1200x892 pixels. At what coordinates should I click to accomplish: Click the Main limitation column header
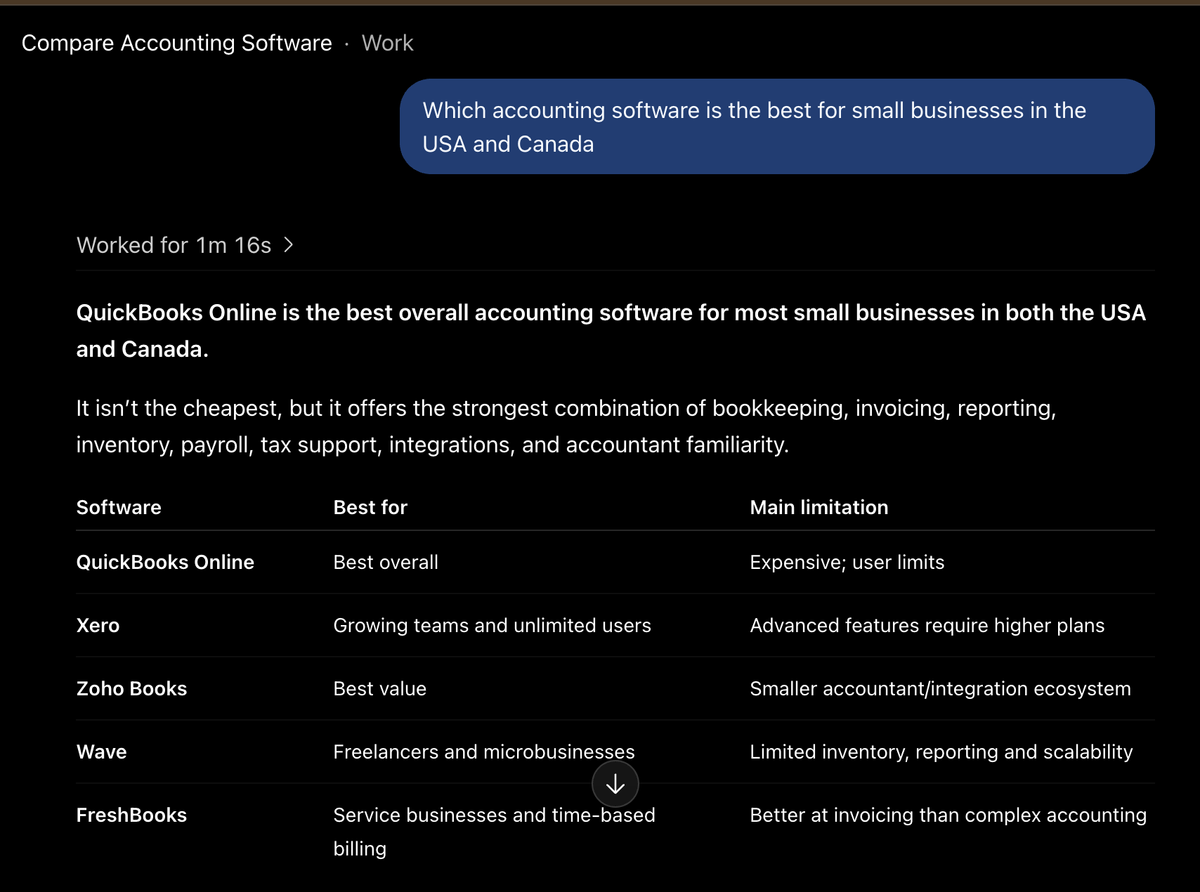tap(819, 507)
